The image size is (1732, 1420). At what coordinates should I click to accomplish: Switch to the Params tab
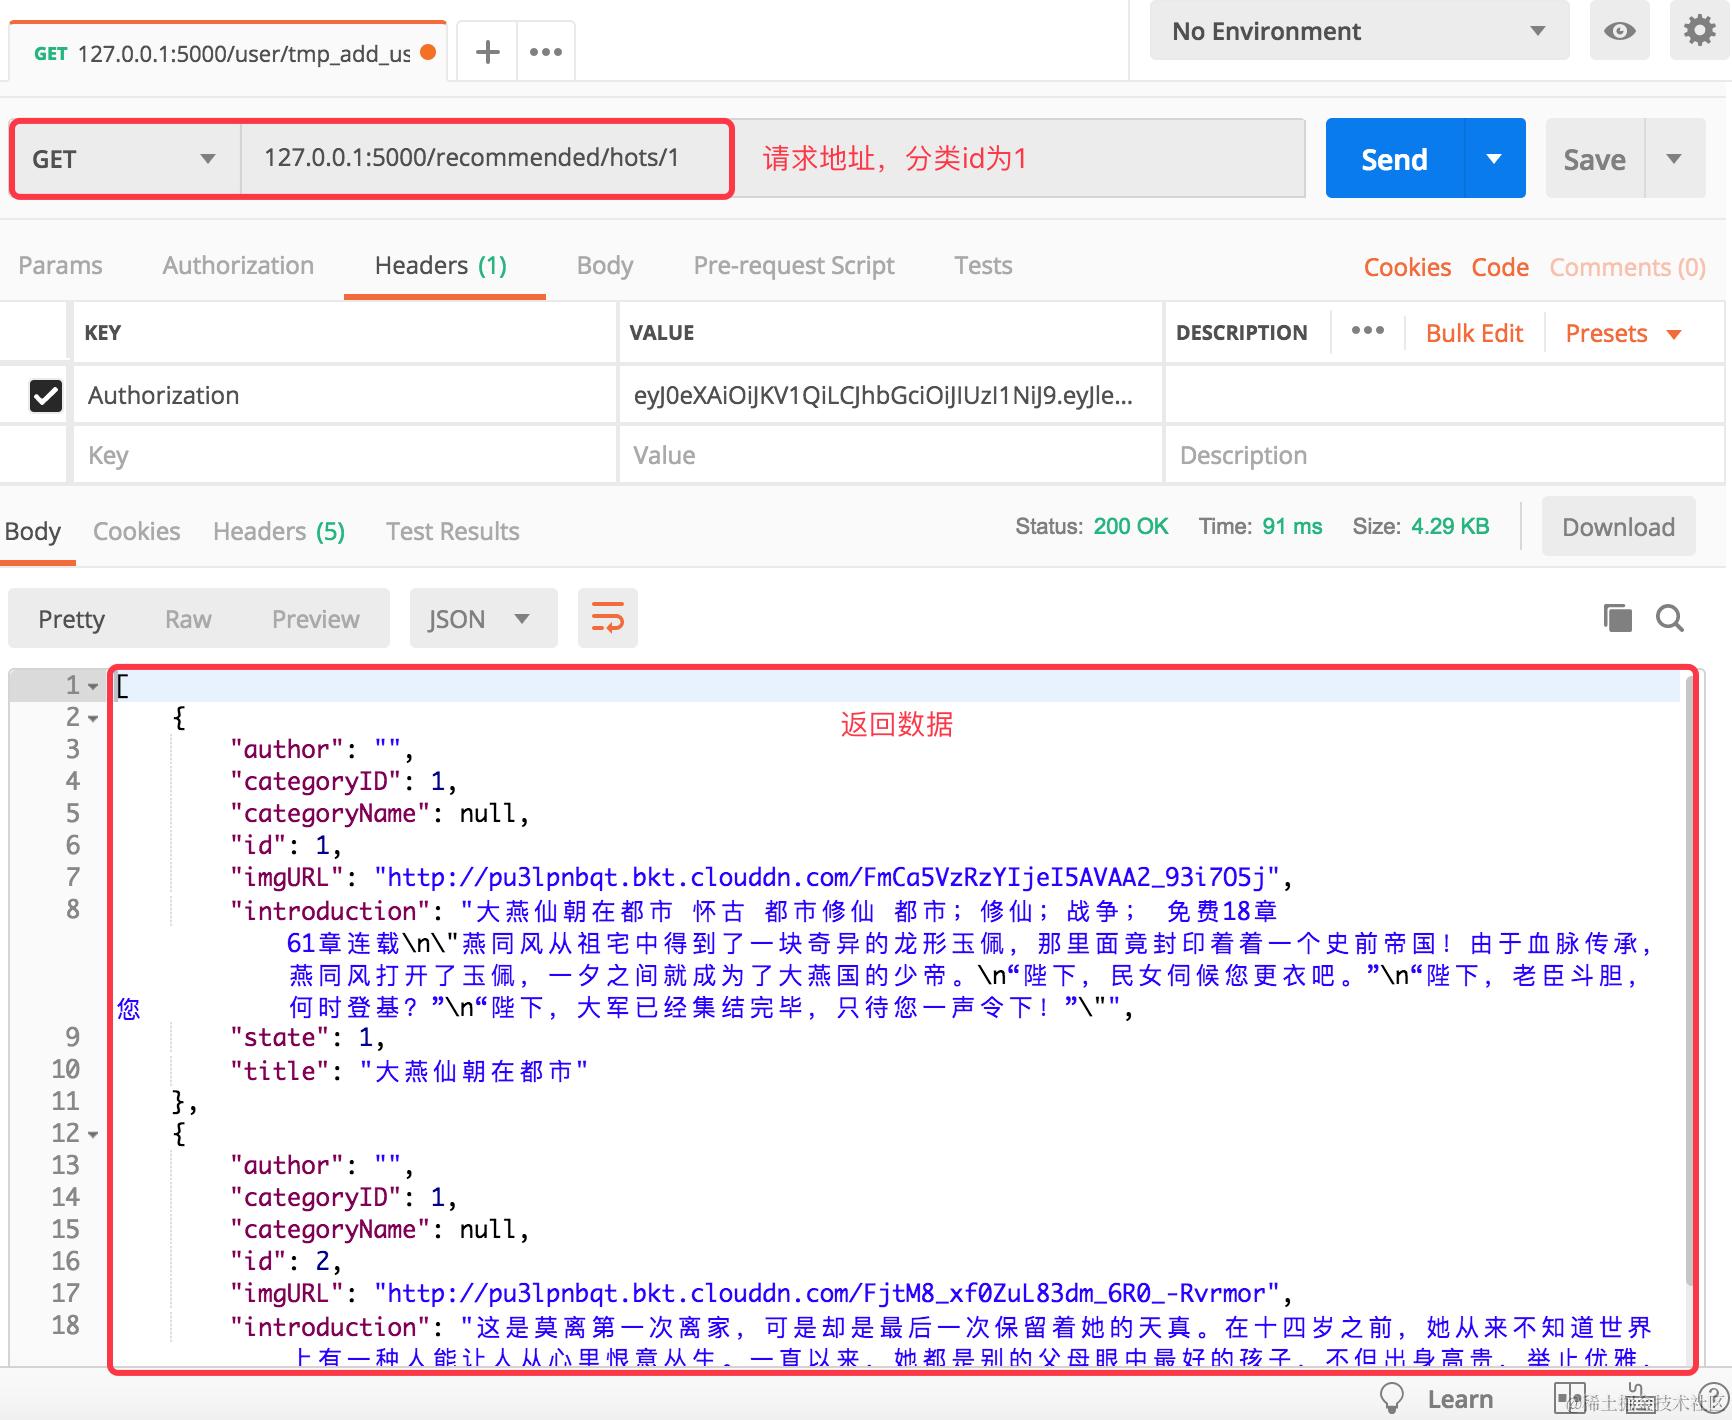click(x=61, y=265)
